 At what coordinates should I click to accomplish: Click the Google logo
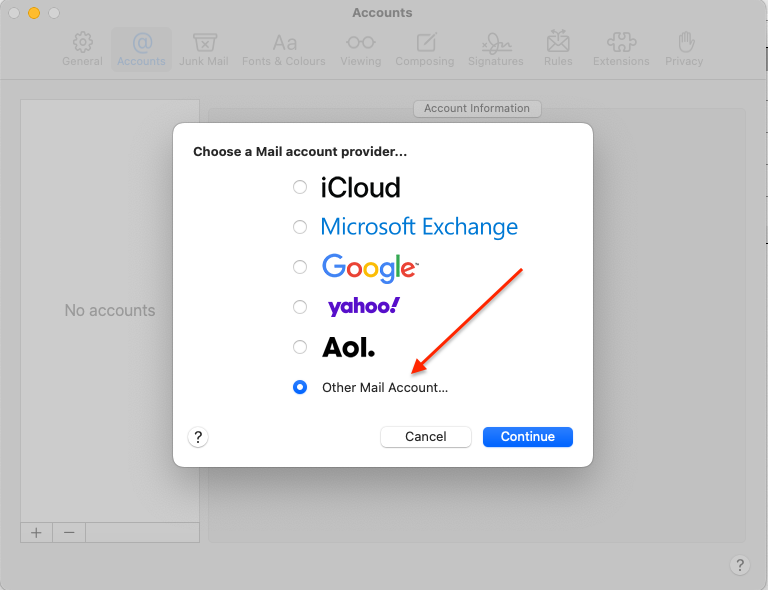pyautogui.click(x=370, y=268)
